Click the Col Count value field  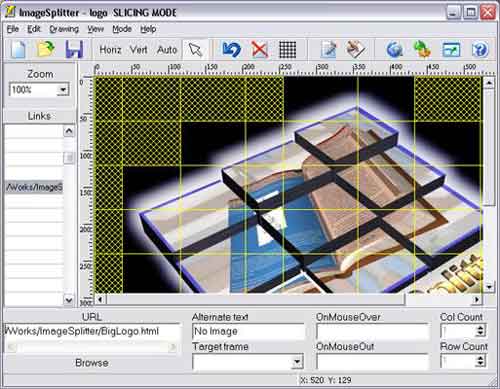(459, 331)
